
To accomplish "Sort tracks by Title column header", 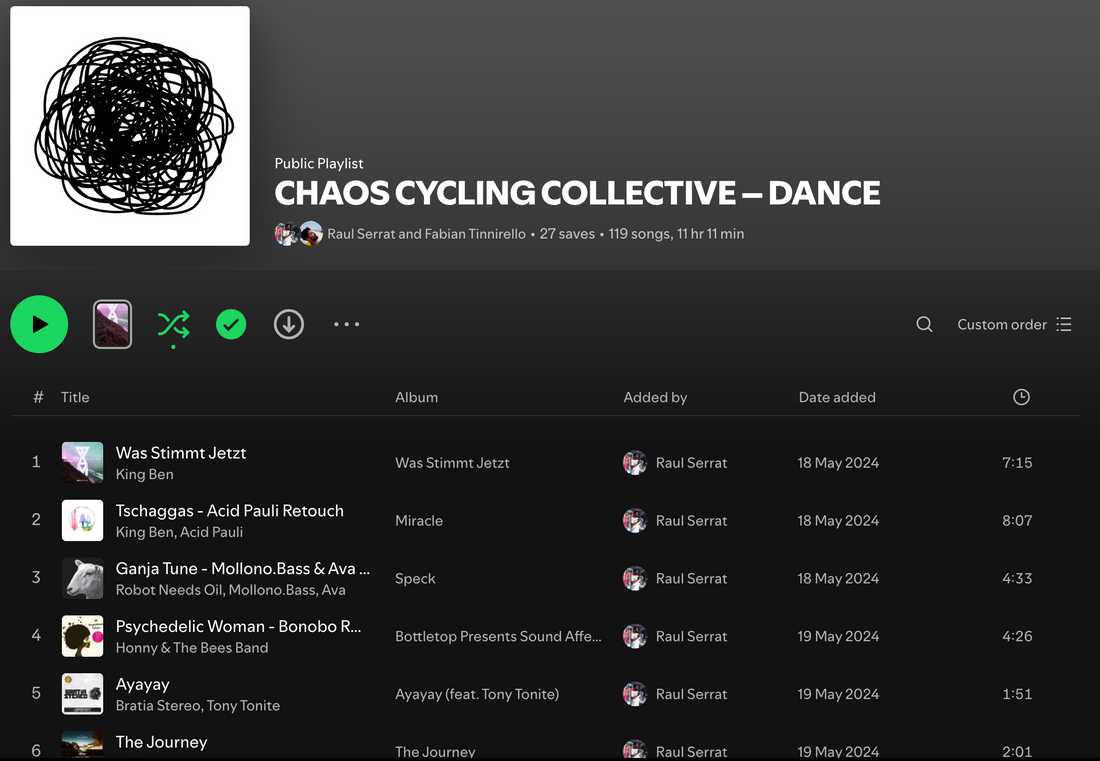I will 75,397.
